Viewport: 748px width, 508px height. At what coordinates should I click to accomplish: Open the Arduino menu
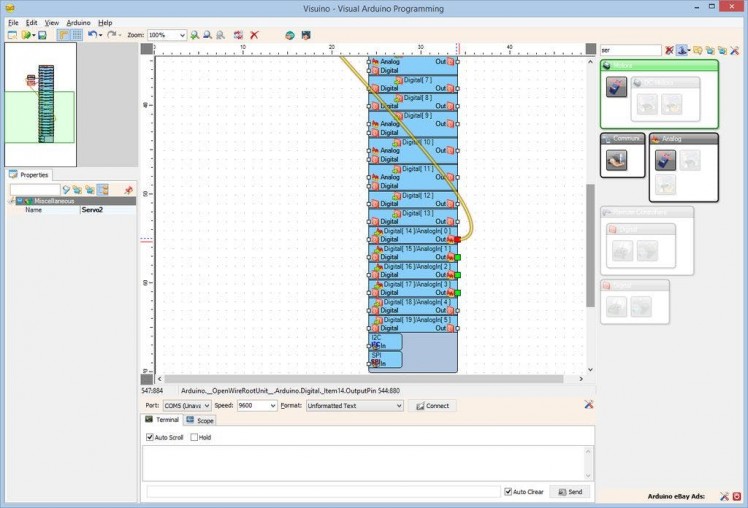pyautogui.click(x=78, y=22)
